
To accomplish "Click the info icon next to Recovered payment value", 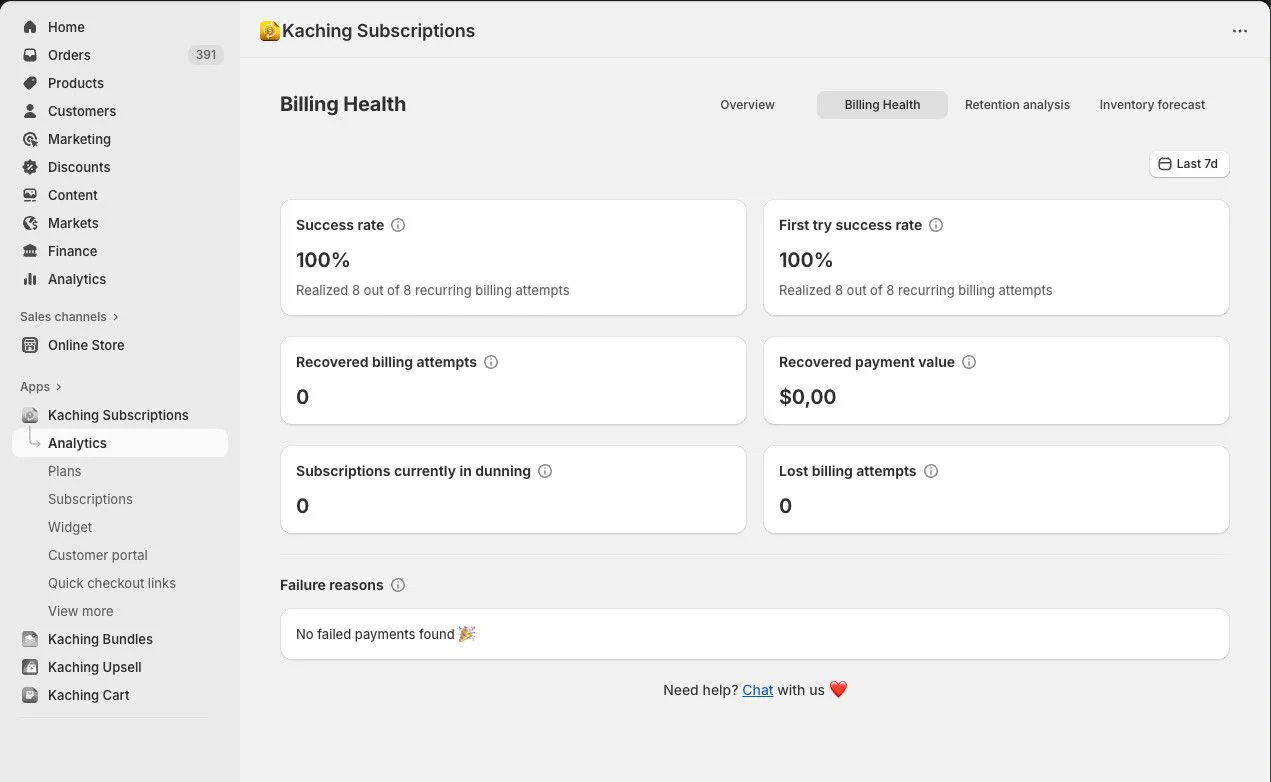I will pos(969,362).
